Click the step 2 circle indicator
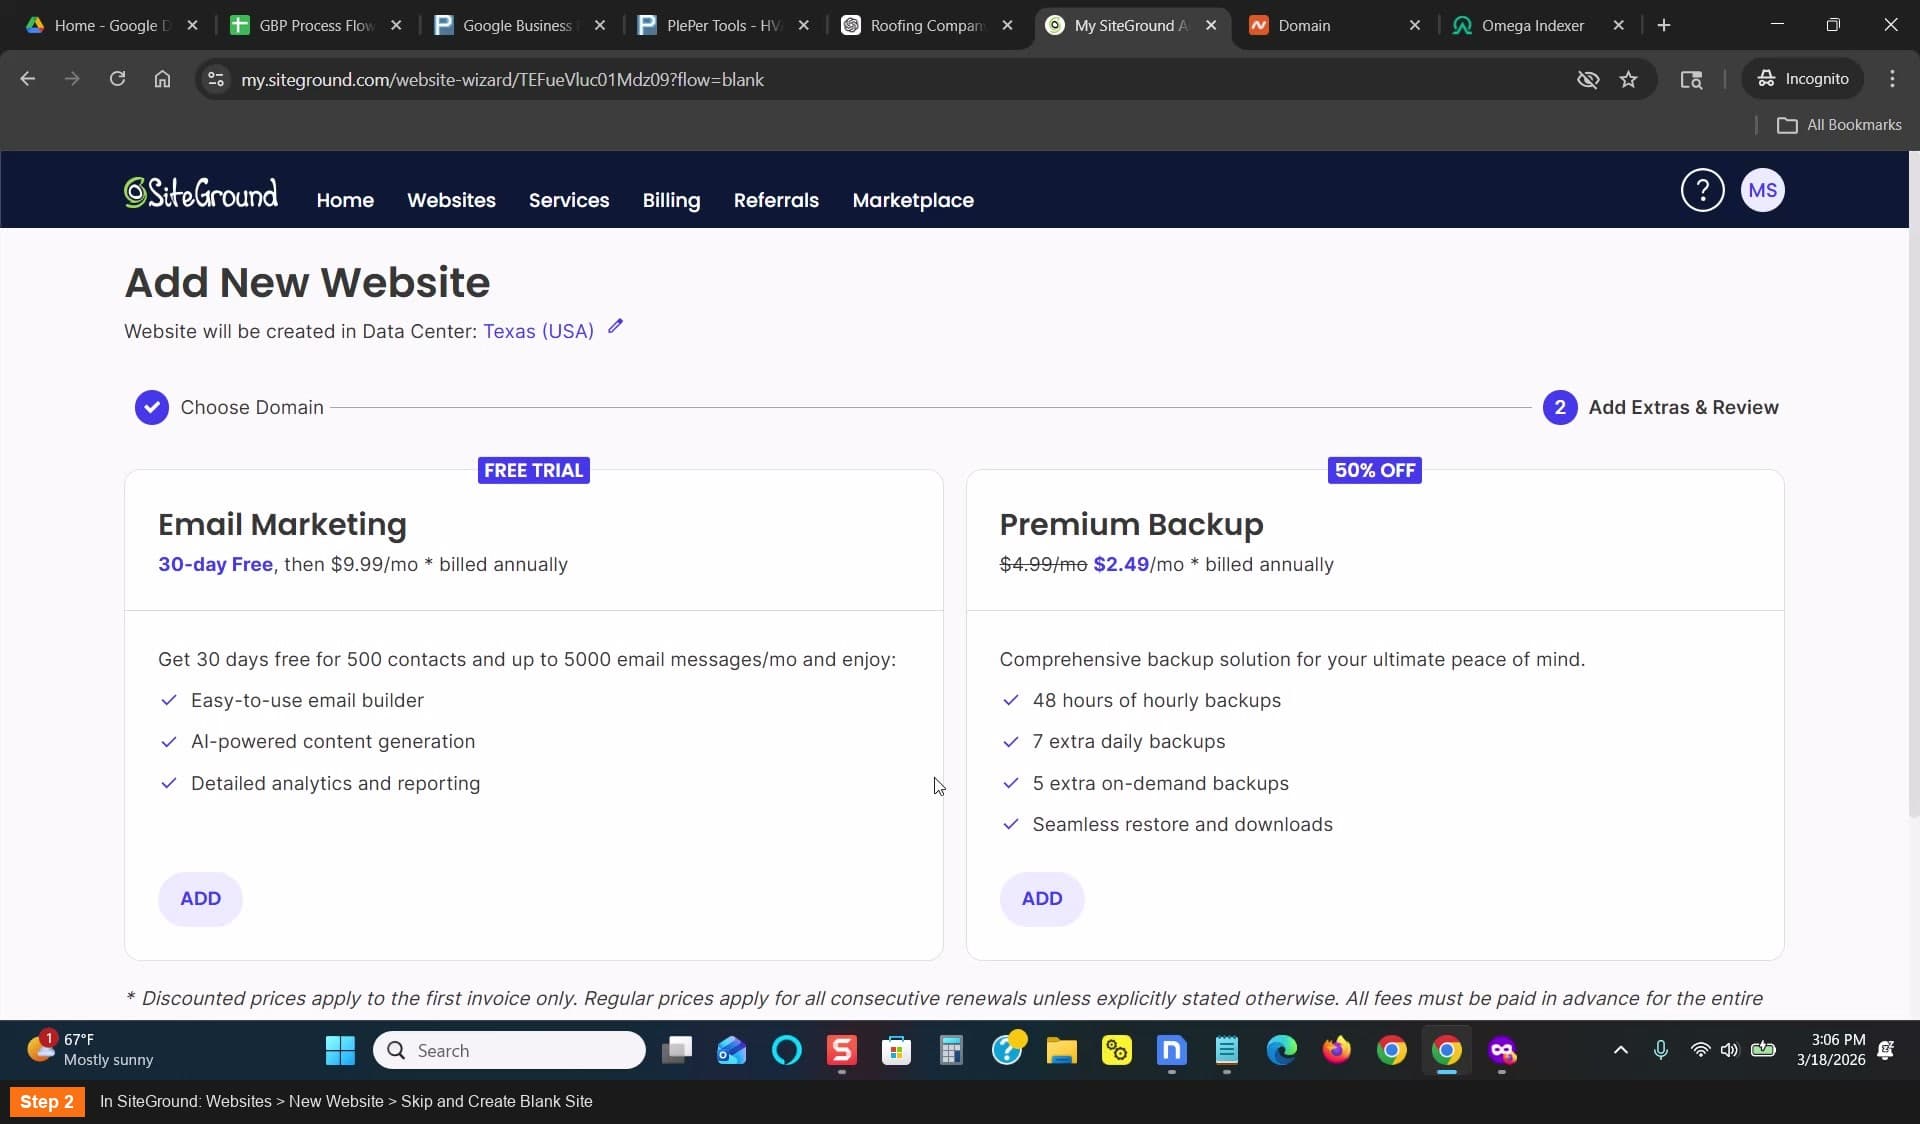This screenshot has height=1124, width=1920. (1560, 407)
